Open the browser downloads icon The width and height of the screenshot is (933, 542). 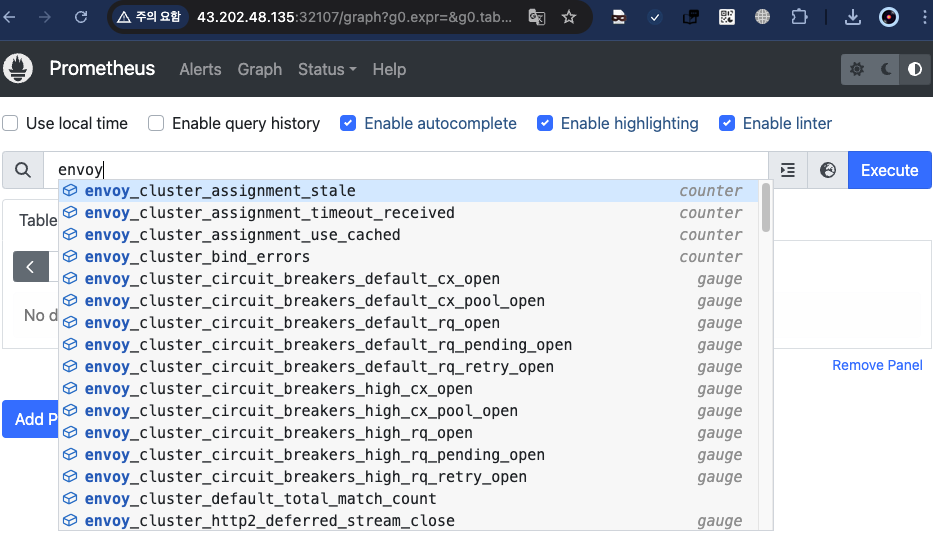click(x=853, y=17)
